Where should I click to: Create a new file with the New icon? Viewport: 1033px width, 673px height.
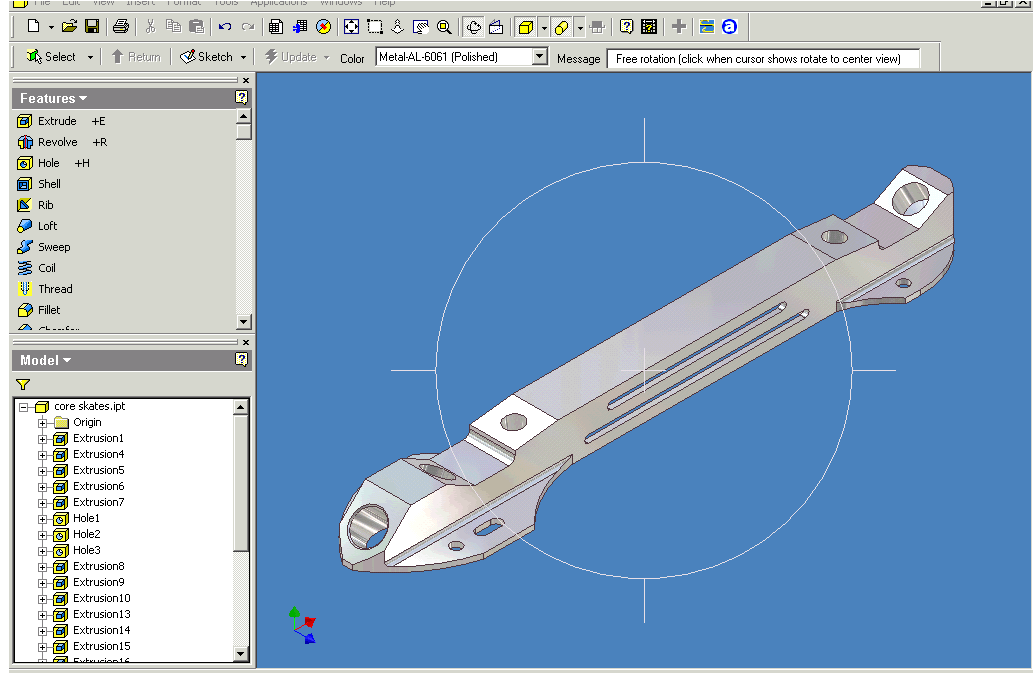pyautogui.click(x=33, y=26)
